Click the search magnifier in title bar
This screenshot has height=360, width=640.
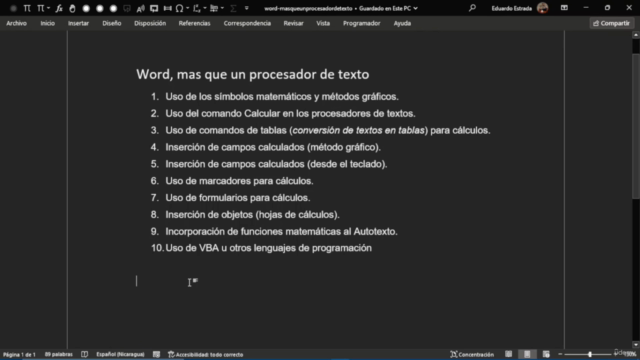(x=472, y=8)
